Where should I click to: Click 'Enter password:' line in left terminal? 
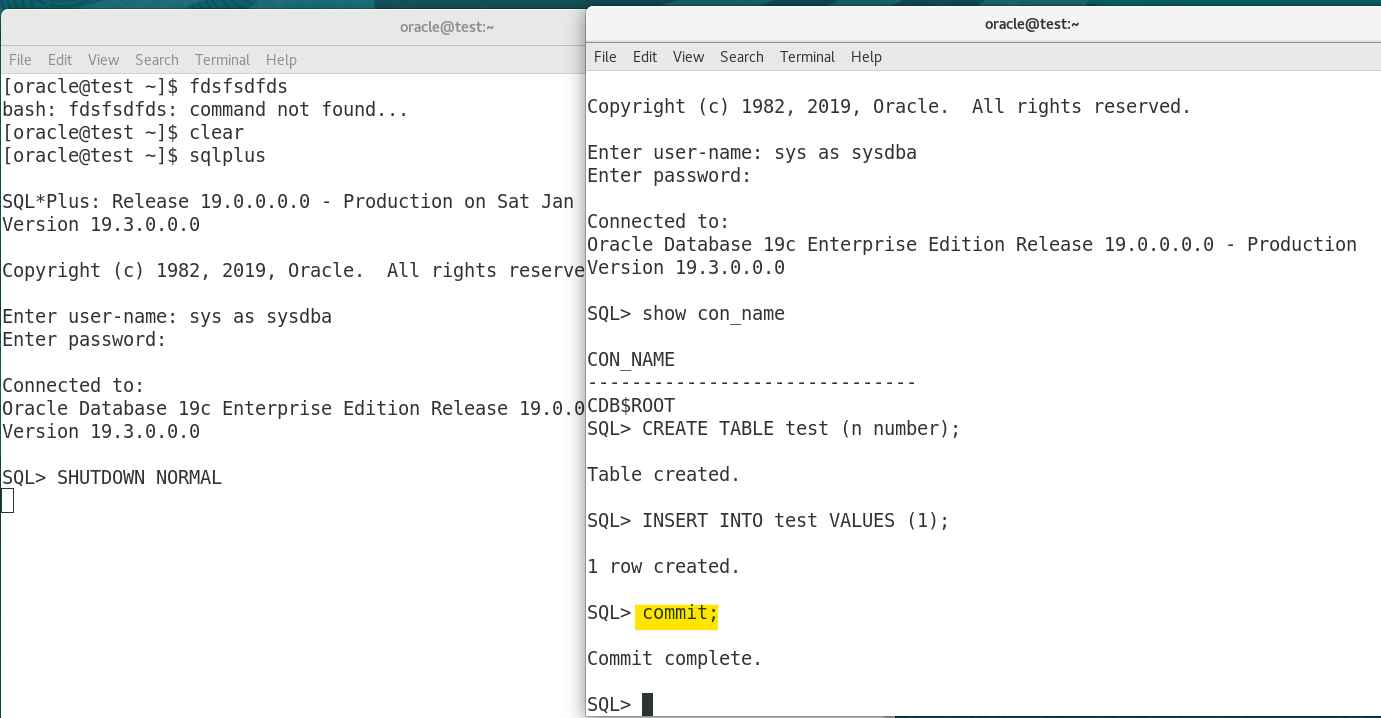click(84, 340)
